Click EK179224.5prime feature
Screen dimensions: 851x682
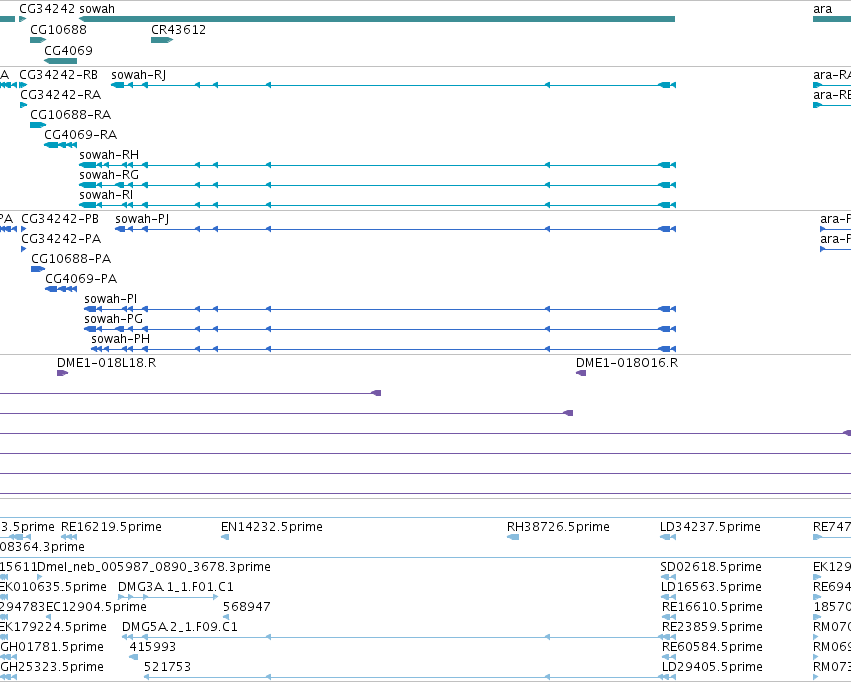tap(4, 638)
